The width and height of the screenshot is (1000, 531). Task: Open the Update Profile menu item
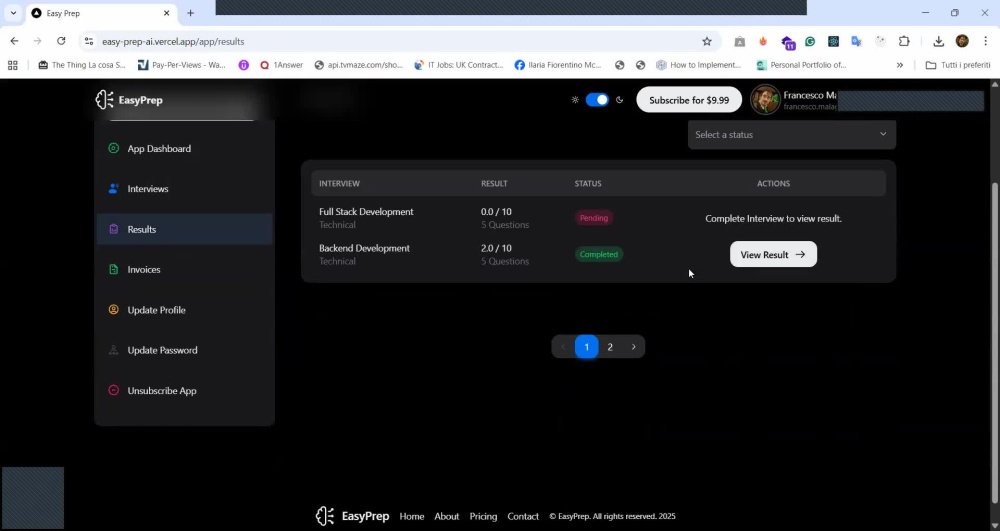tap(184, 310)
